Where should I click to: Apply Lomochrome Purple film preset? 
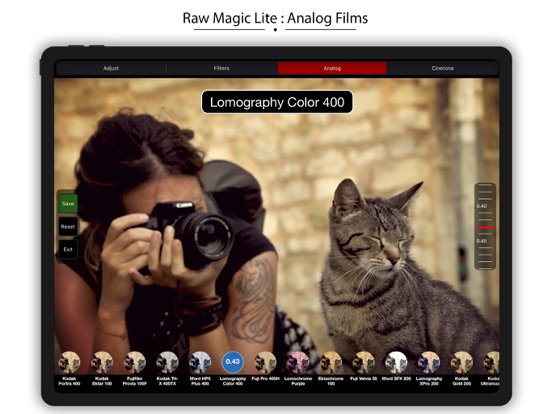(x=298, y=362)
